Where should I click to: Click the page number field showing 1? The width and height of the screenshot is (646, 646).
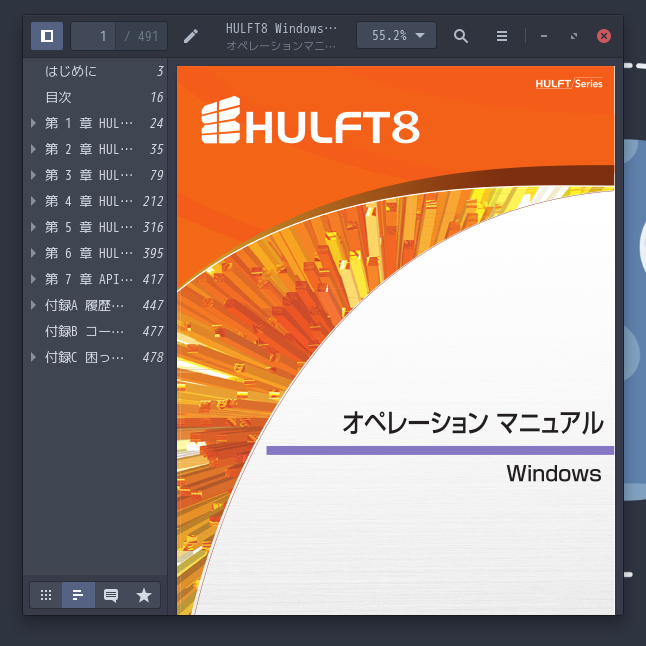(93, 36)
